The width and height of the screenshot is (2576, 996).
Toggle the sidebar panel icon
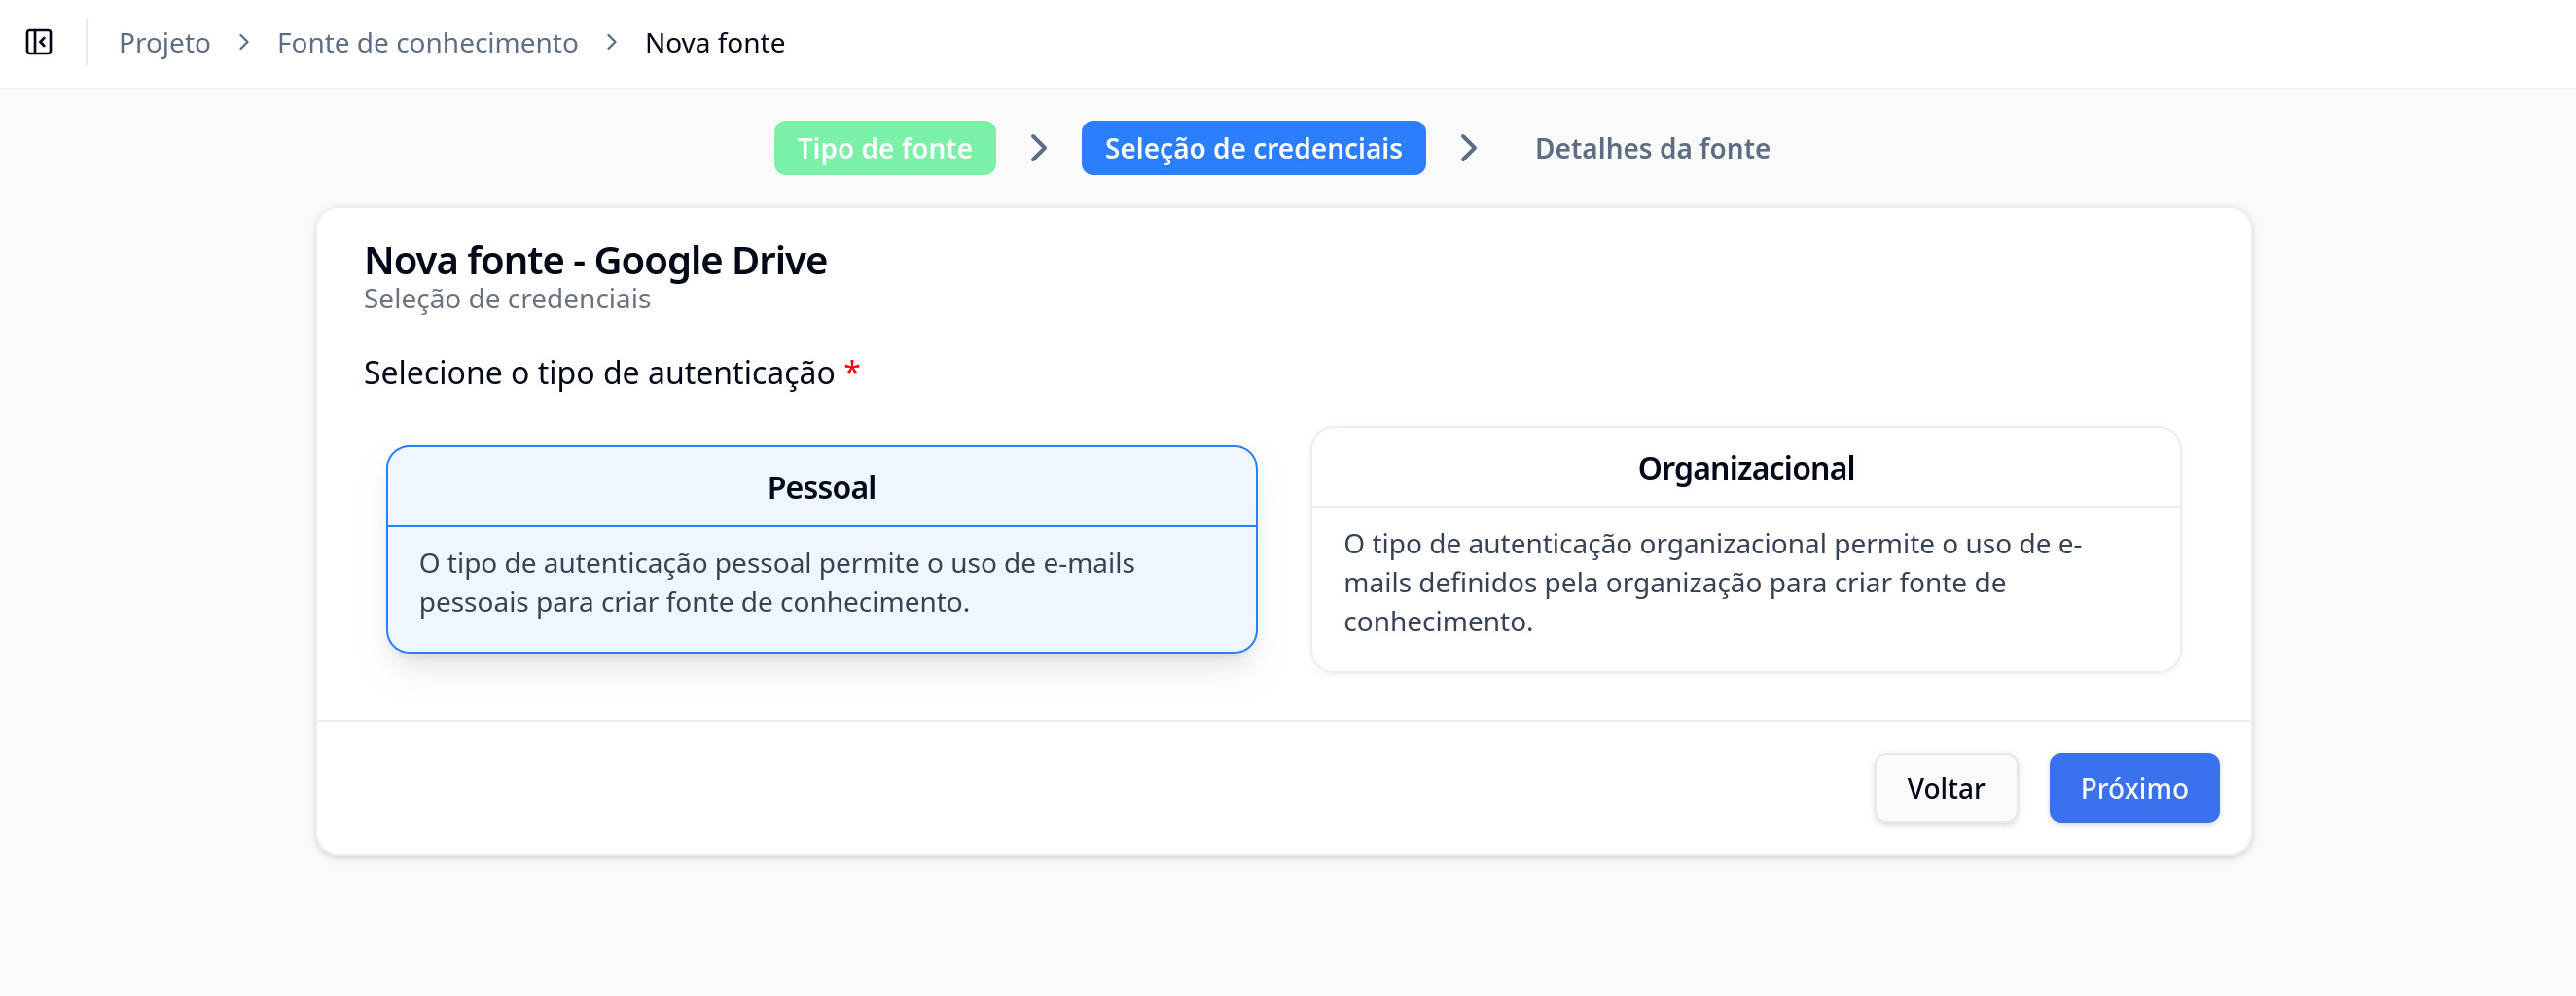[x=39, y=42]
